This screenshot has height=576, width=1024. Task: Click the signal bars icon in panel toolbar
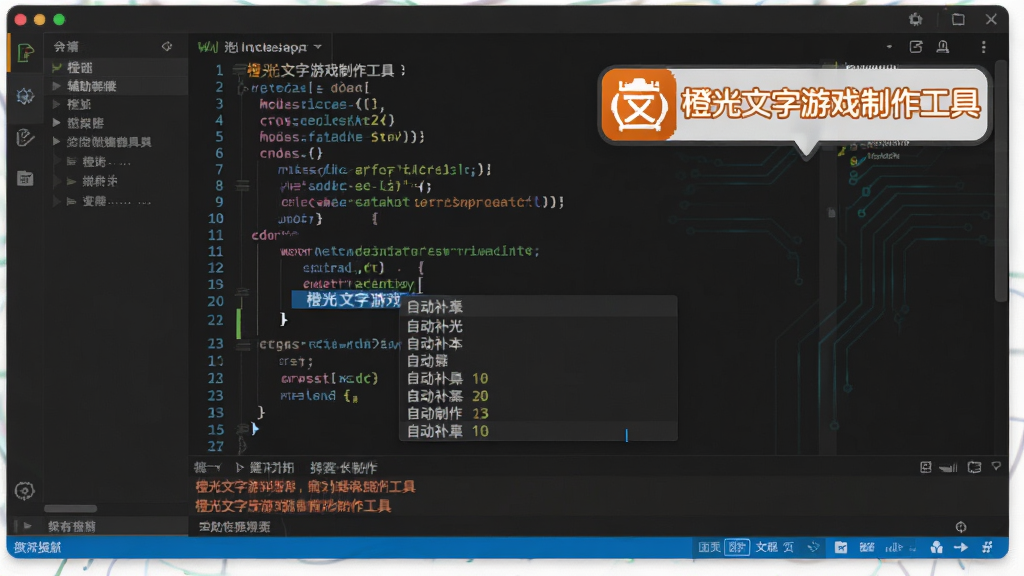pyautogui.click(x=948, y=467)
